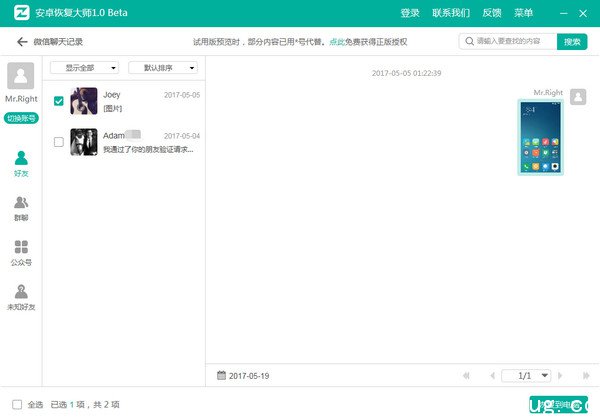Open the 1/1 page selector dropdown
Screen dimensions: 600x420
(x=526, y=376)
